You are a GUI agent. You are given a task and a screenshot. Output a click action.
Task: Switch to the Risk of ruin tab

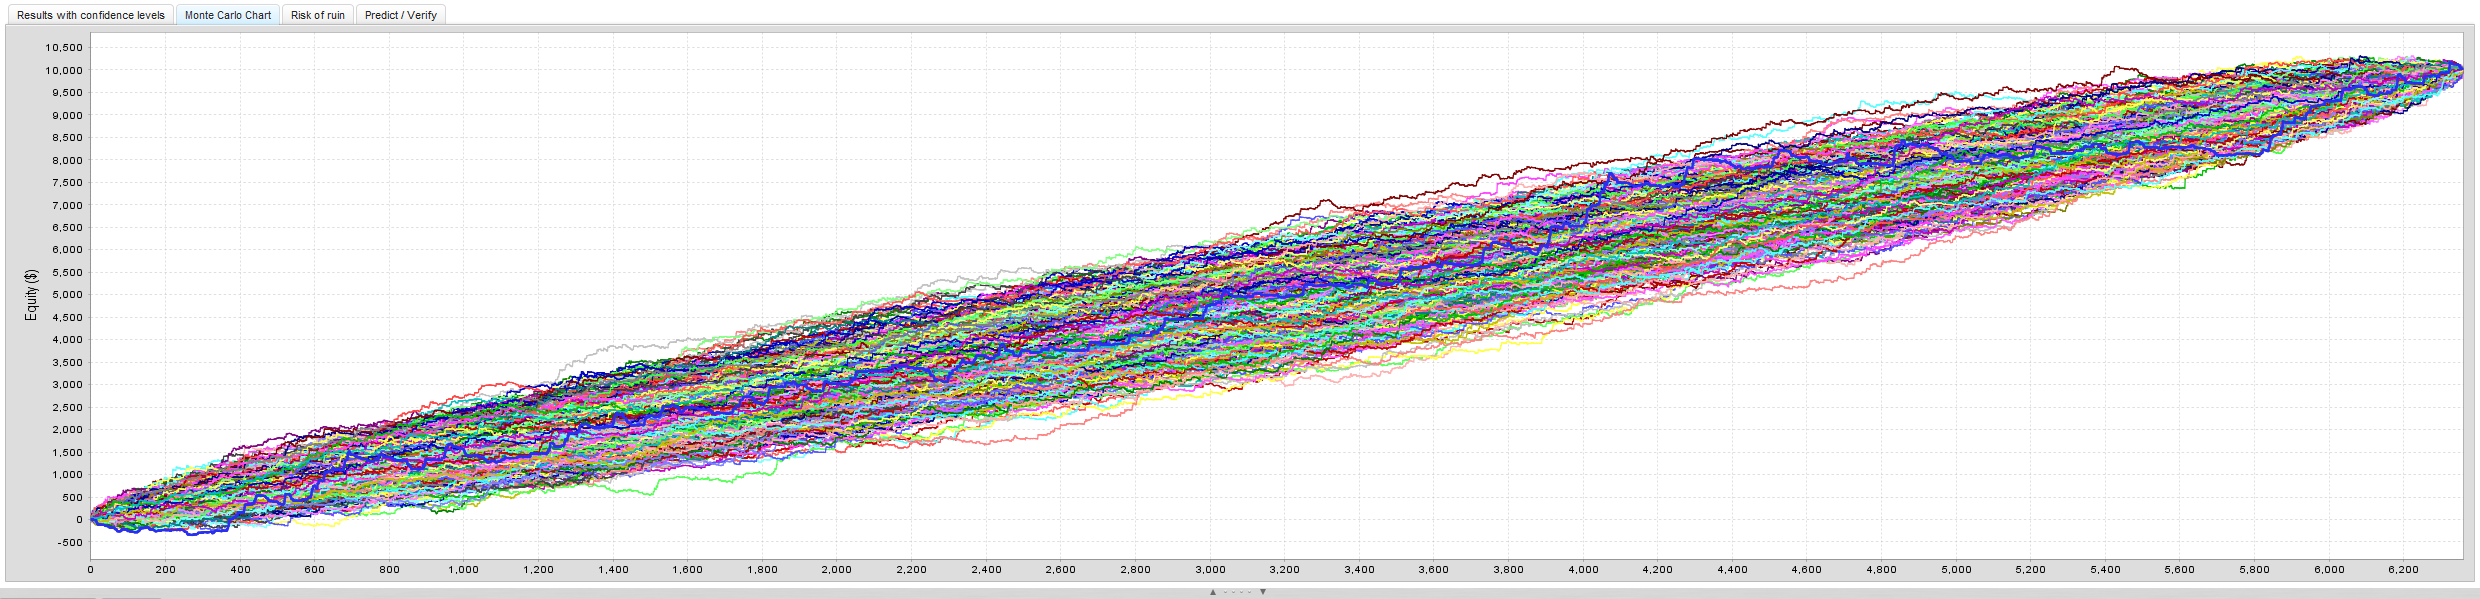[x=318, y=15]
